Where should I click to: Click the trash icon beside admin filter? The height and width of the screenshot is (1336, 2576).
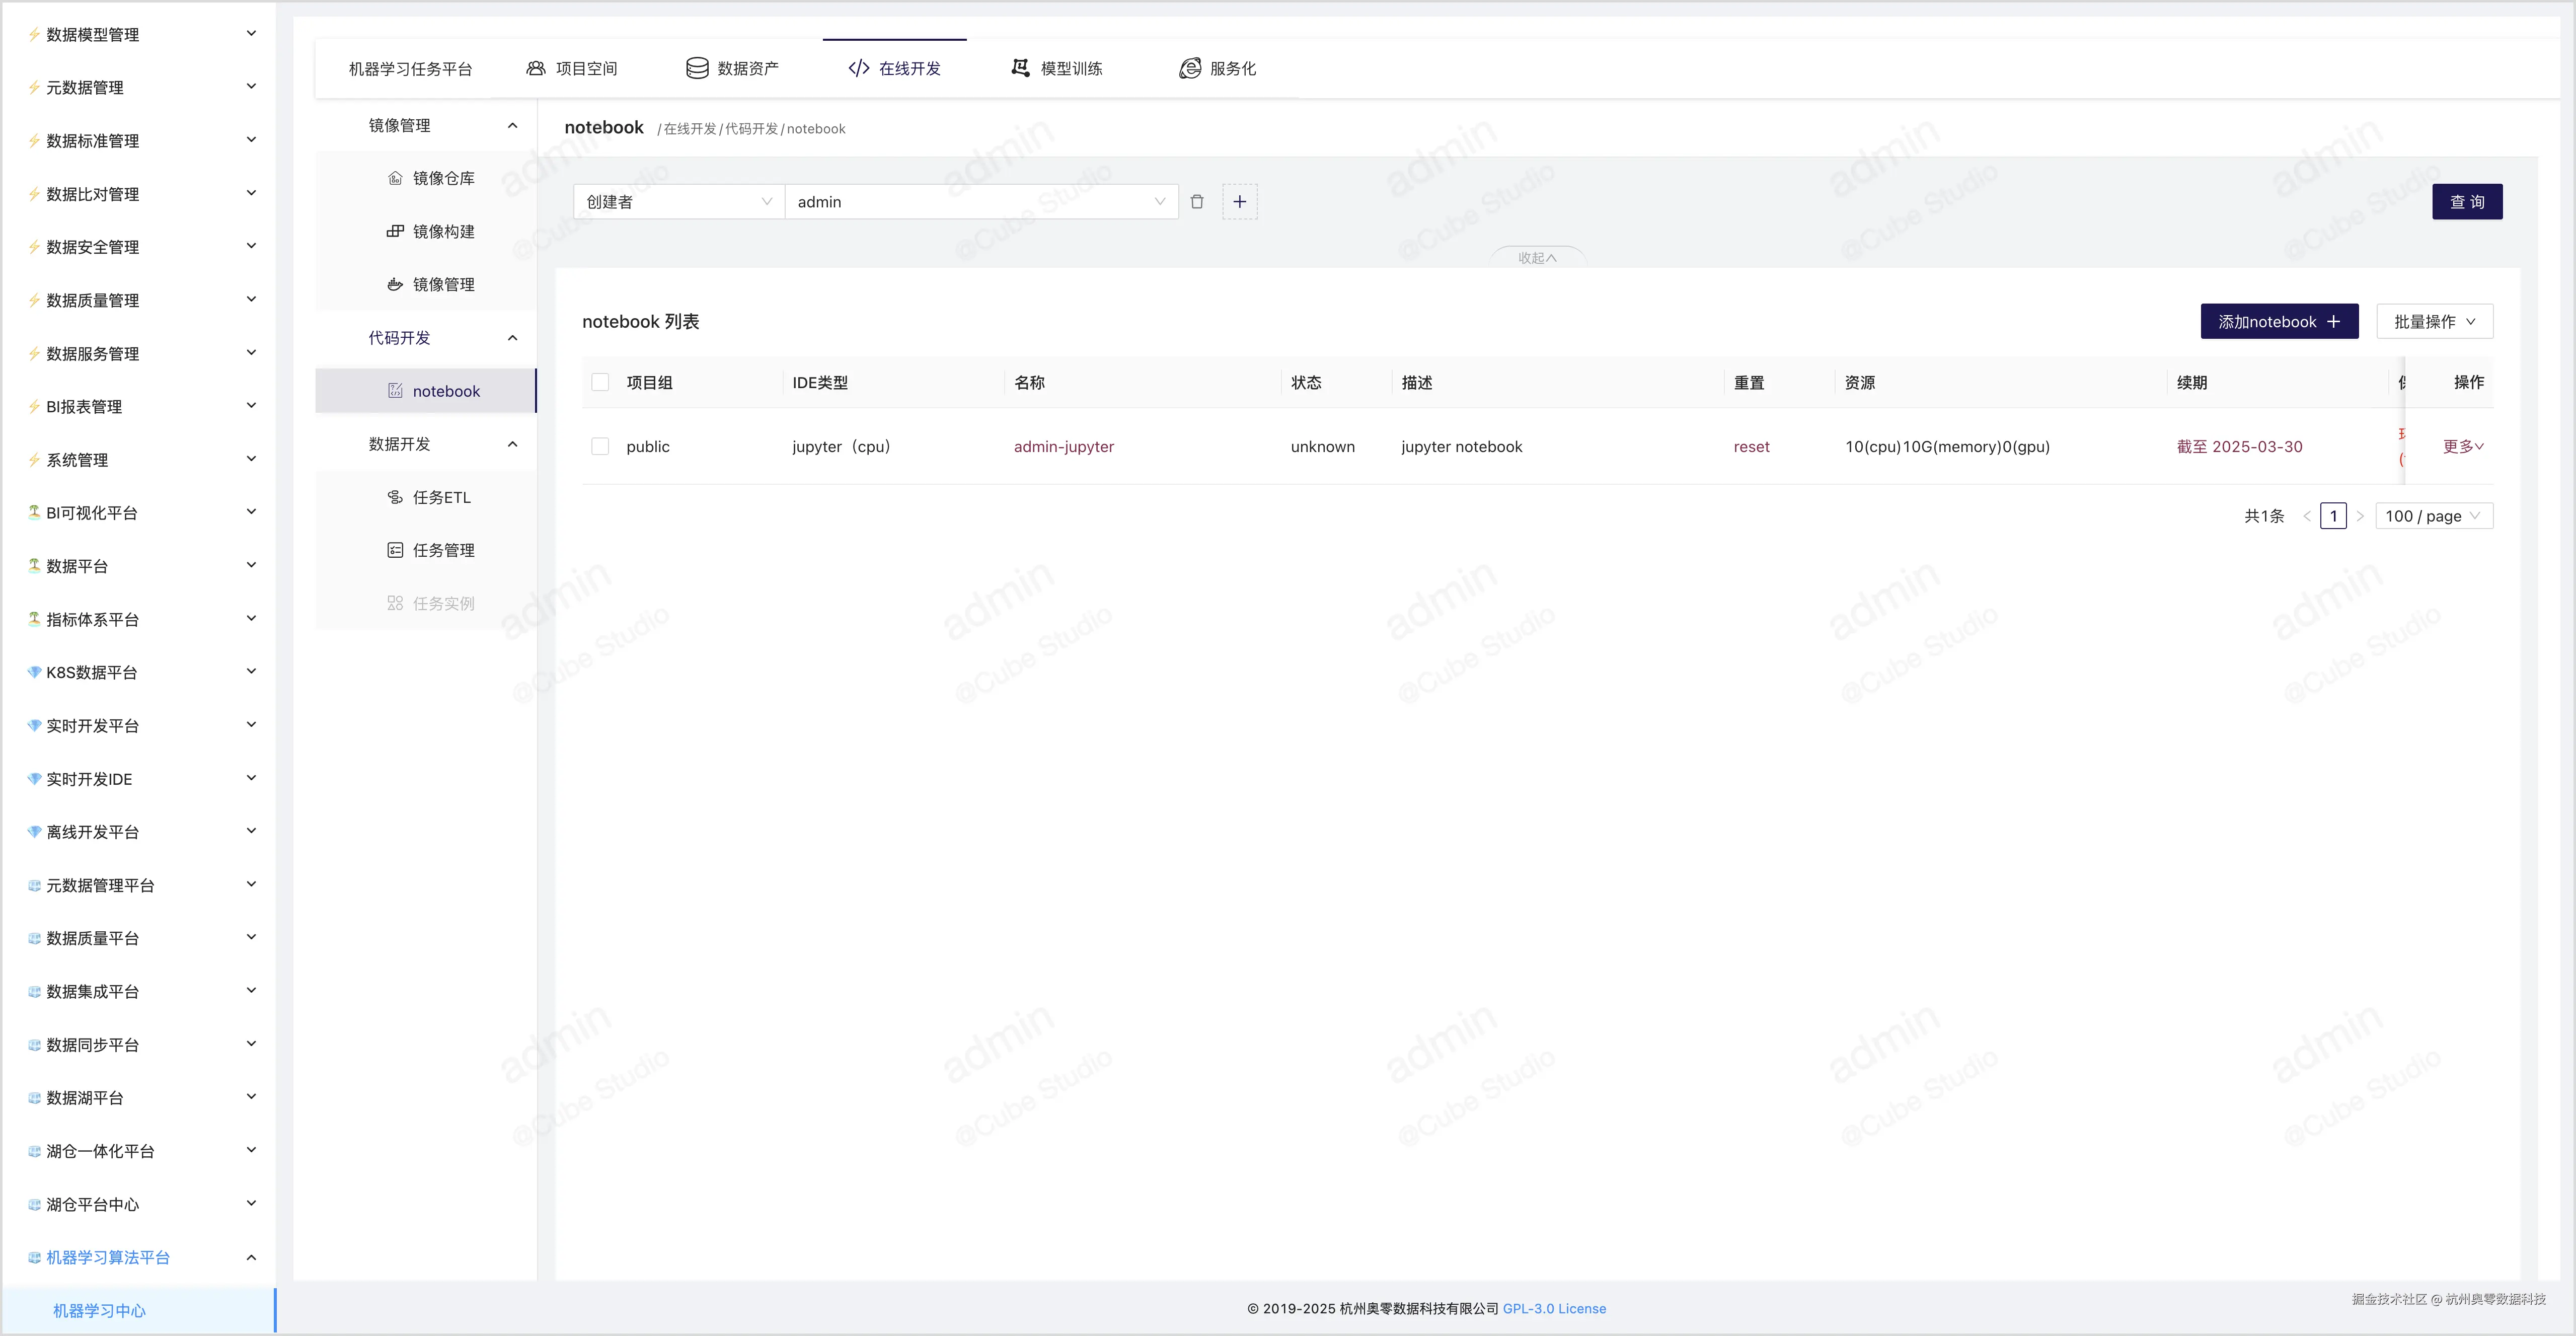click(x=1197, y=202)
